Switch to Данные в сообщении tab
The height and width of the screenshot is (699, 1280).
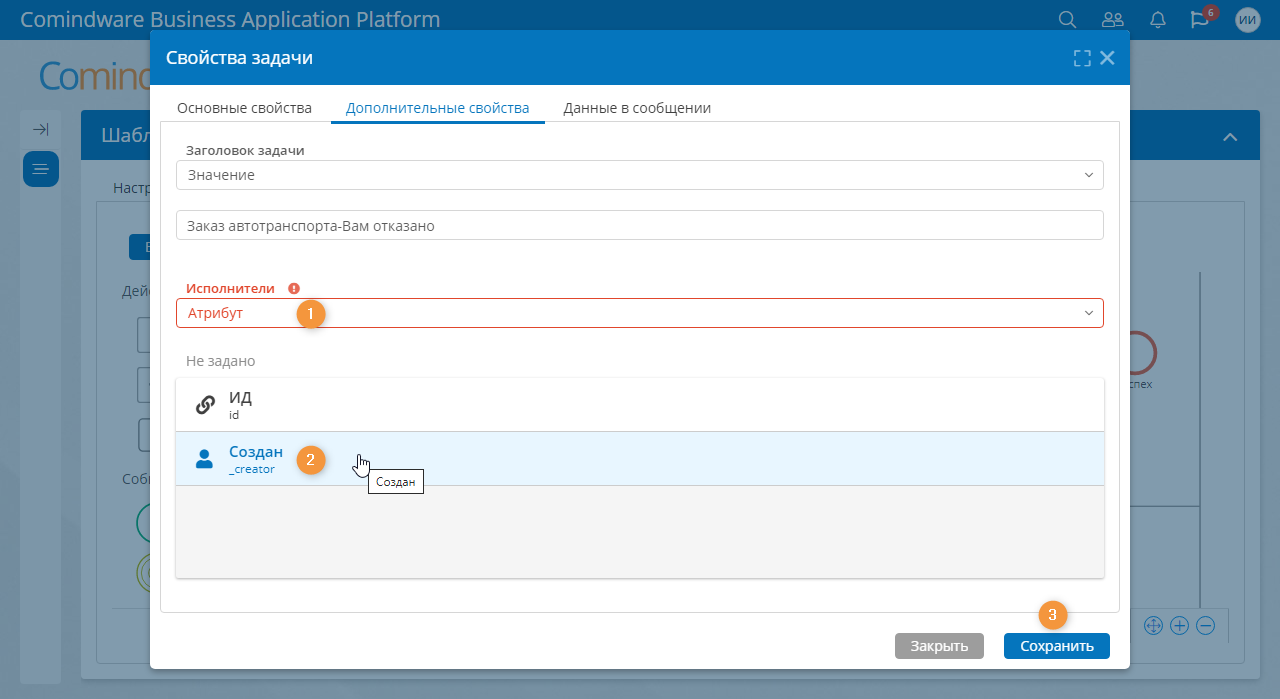pyautogui.click(x=637, y=108)
